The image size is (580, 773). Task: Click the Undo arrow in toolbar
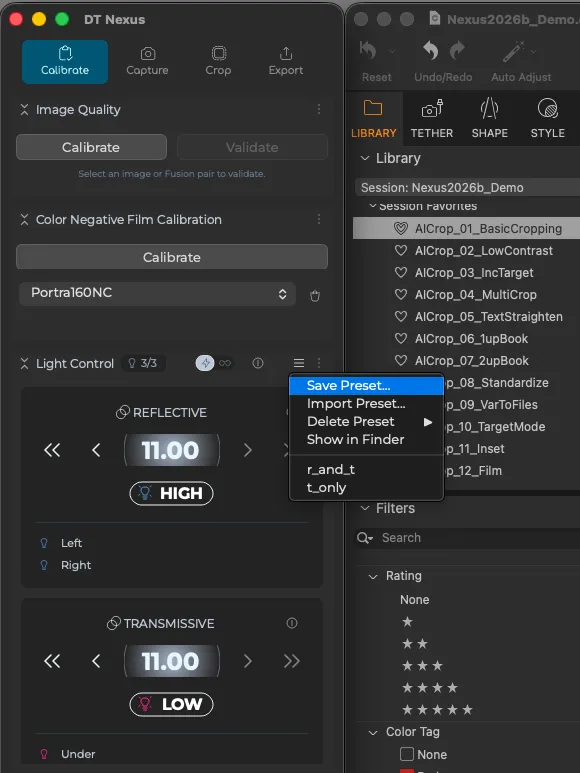coord(430,50)
